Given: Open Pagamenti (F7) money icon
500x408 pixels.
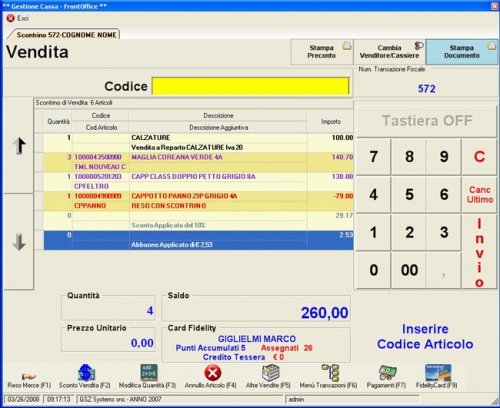Looking at the screenshot, I should pos(387,373).
